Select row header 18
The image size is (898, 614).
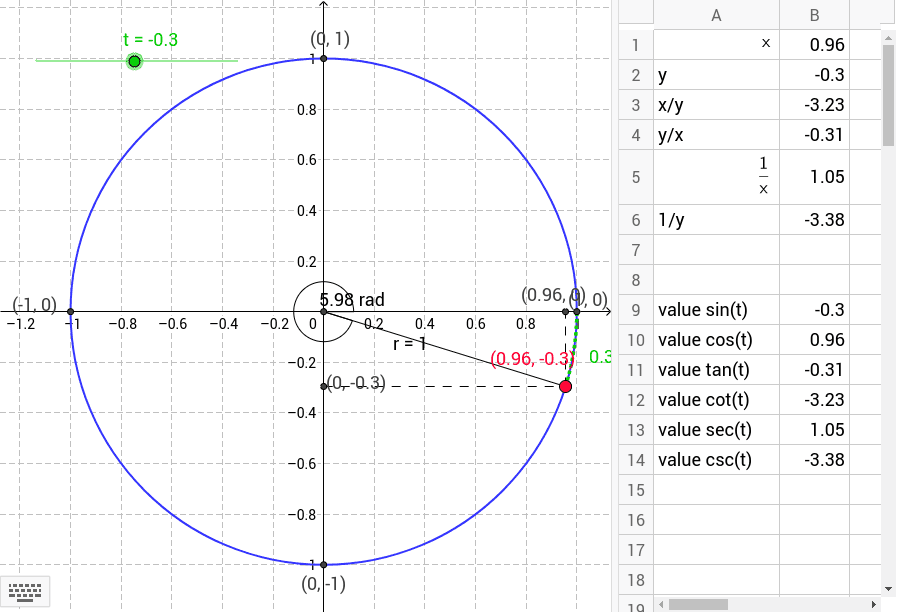(x=636, y=580)
